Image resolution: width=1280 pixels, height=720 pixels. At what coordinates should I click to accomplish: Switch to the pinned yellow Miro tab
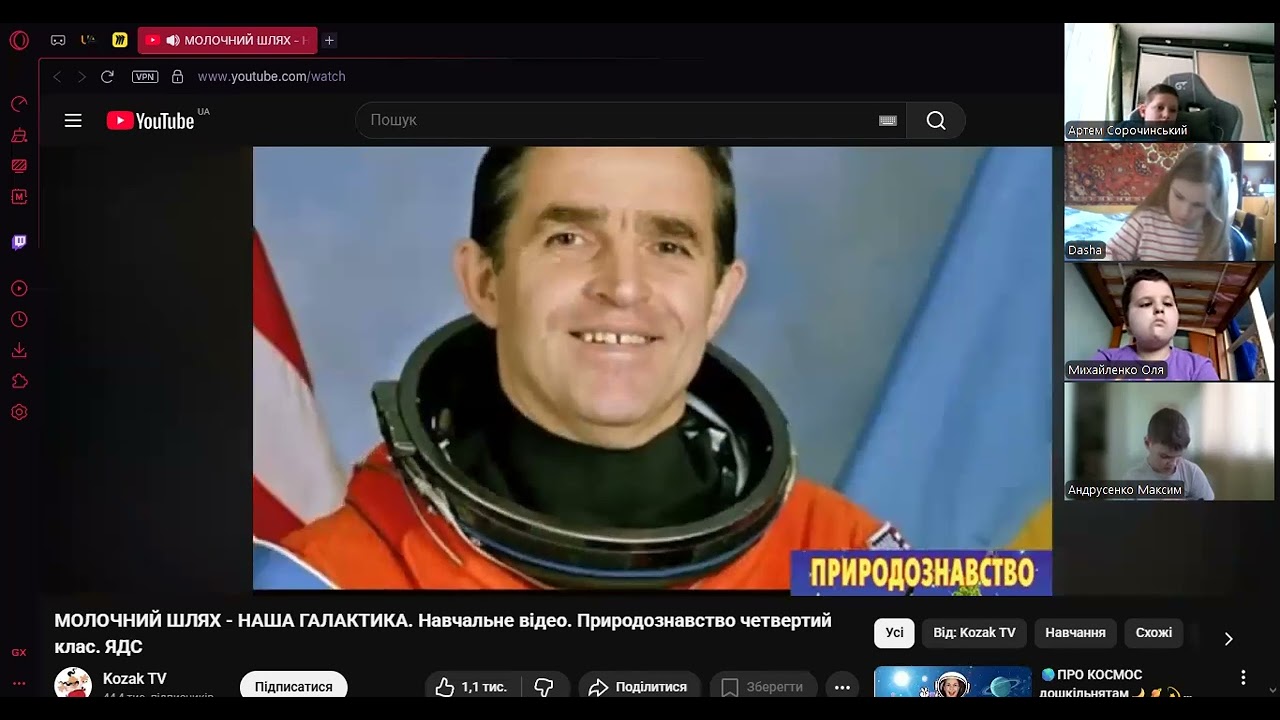(x=120, y=40)
